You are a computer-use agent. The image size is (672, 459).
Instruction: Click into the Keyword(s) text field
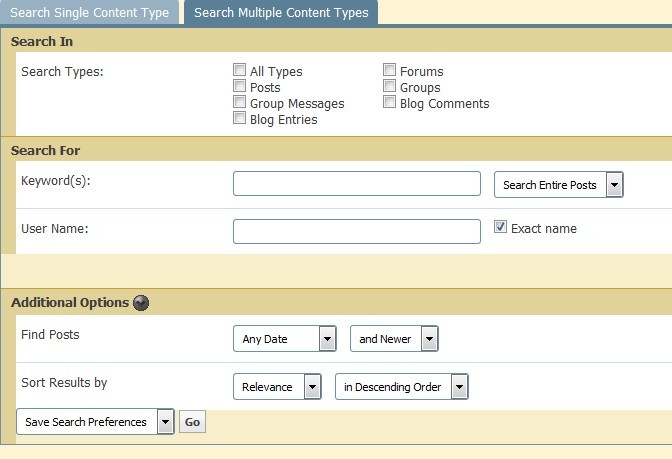(x=357, y=184)
